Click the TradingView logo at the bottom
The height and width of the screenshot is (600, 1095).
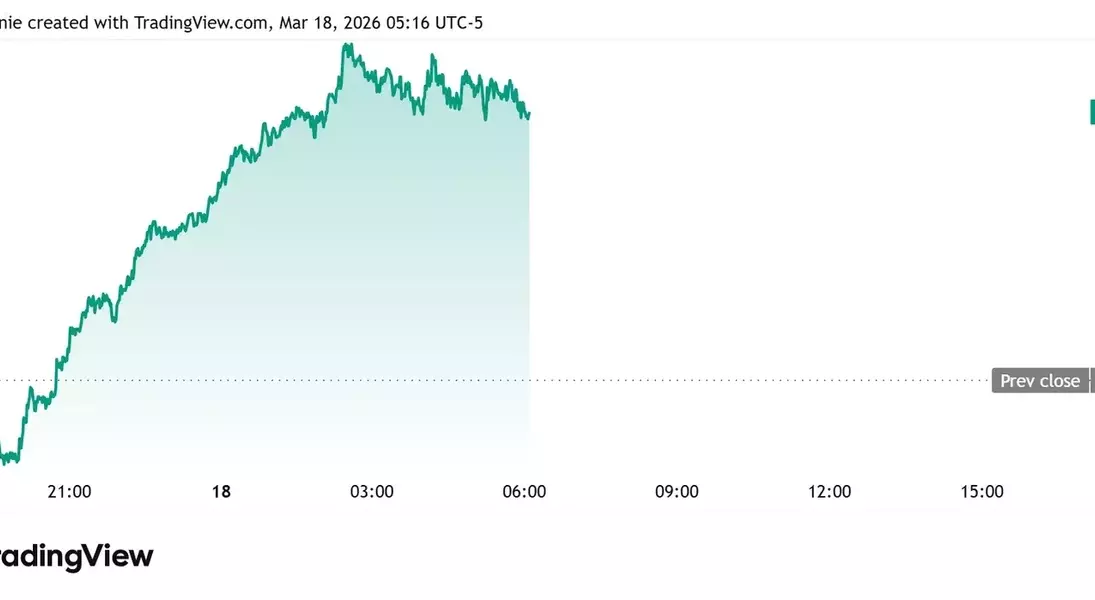75,557
